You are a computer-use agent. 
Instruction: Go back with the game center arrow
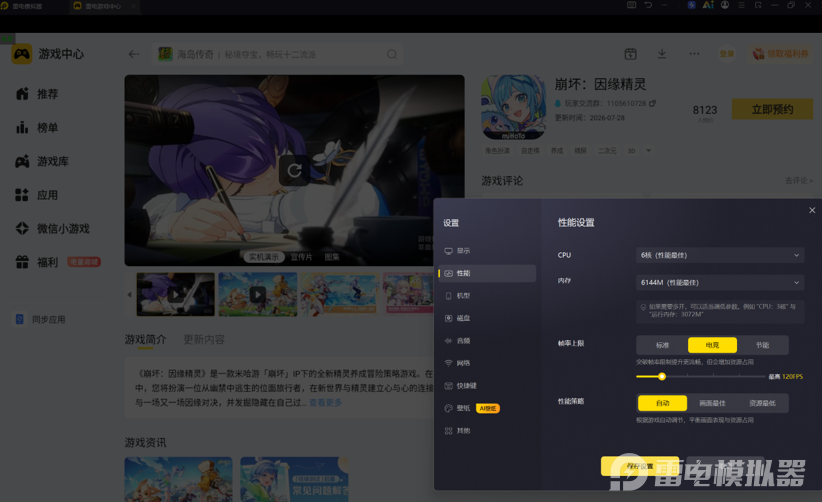click(x=134, y=54)
